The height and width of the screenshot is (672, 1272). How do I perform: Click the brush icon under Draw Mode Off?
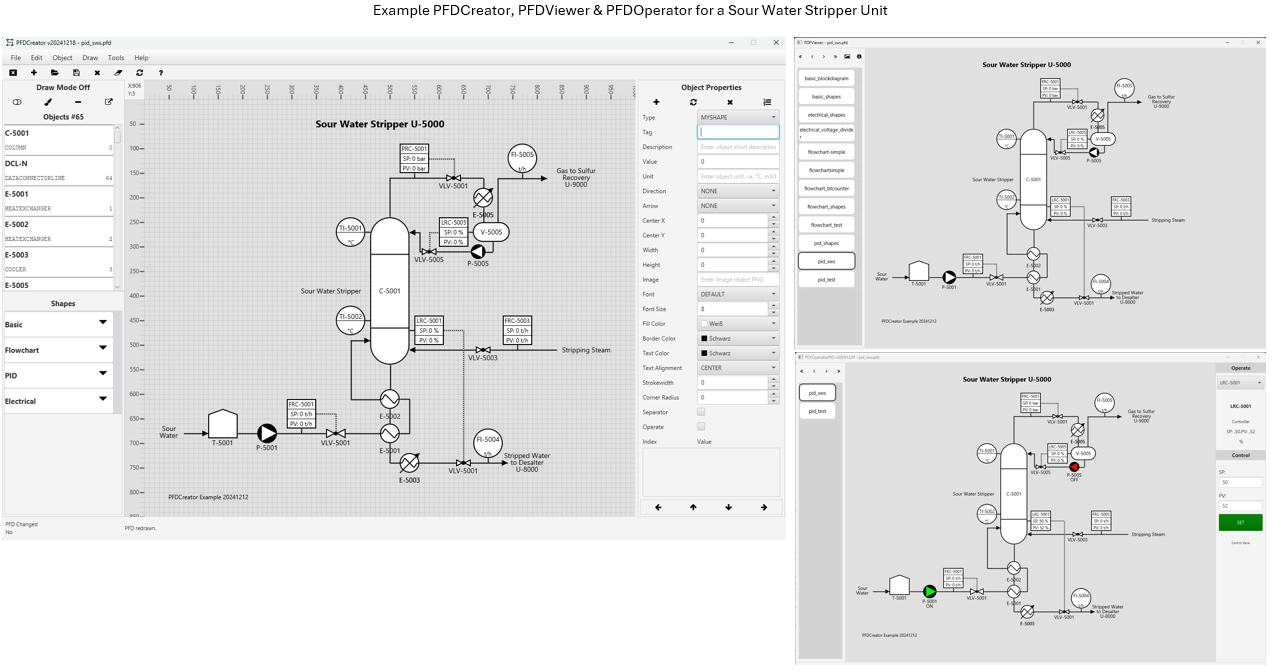47,102
